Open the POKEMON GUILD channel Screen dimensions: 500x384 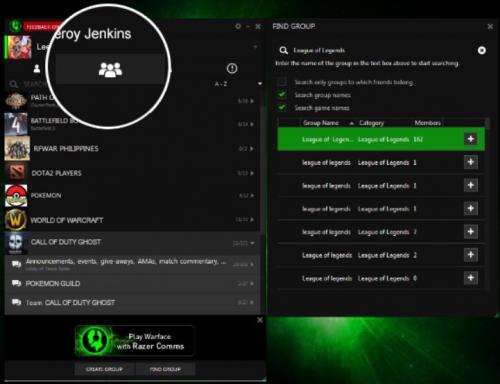132,284
